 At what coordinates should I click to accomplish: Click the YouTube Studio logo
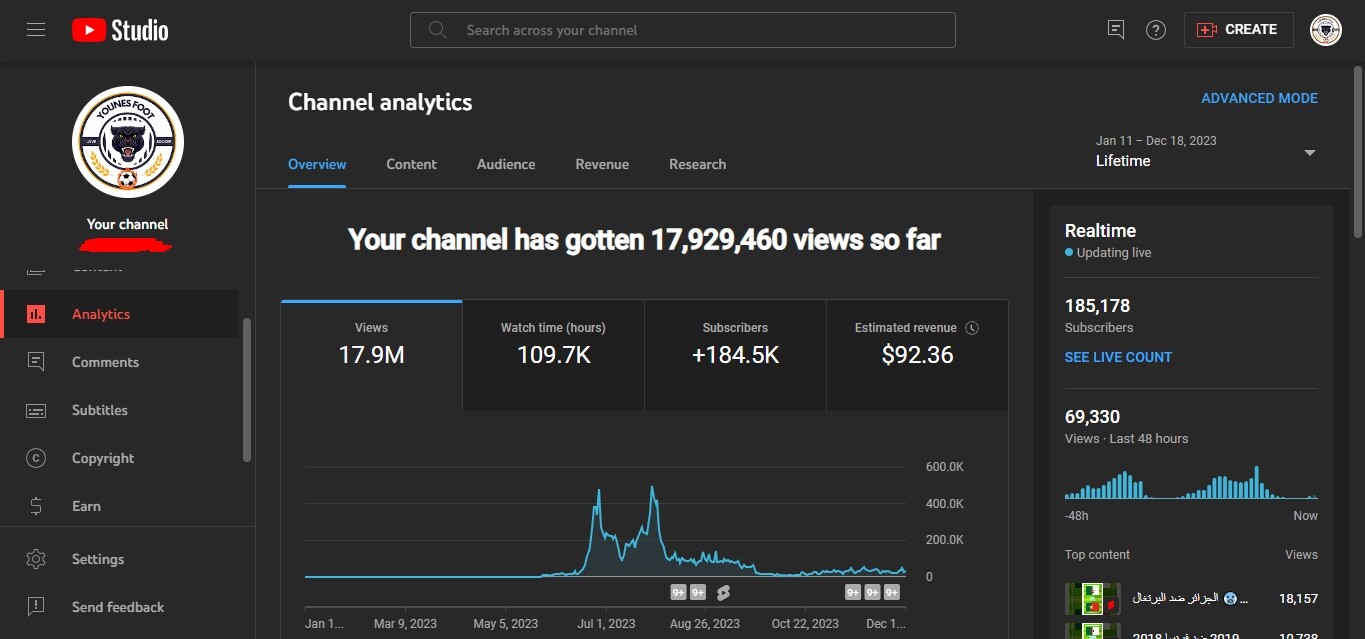pyautogui.click(x=120, y=30)
